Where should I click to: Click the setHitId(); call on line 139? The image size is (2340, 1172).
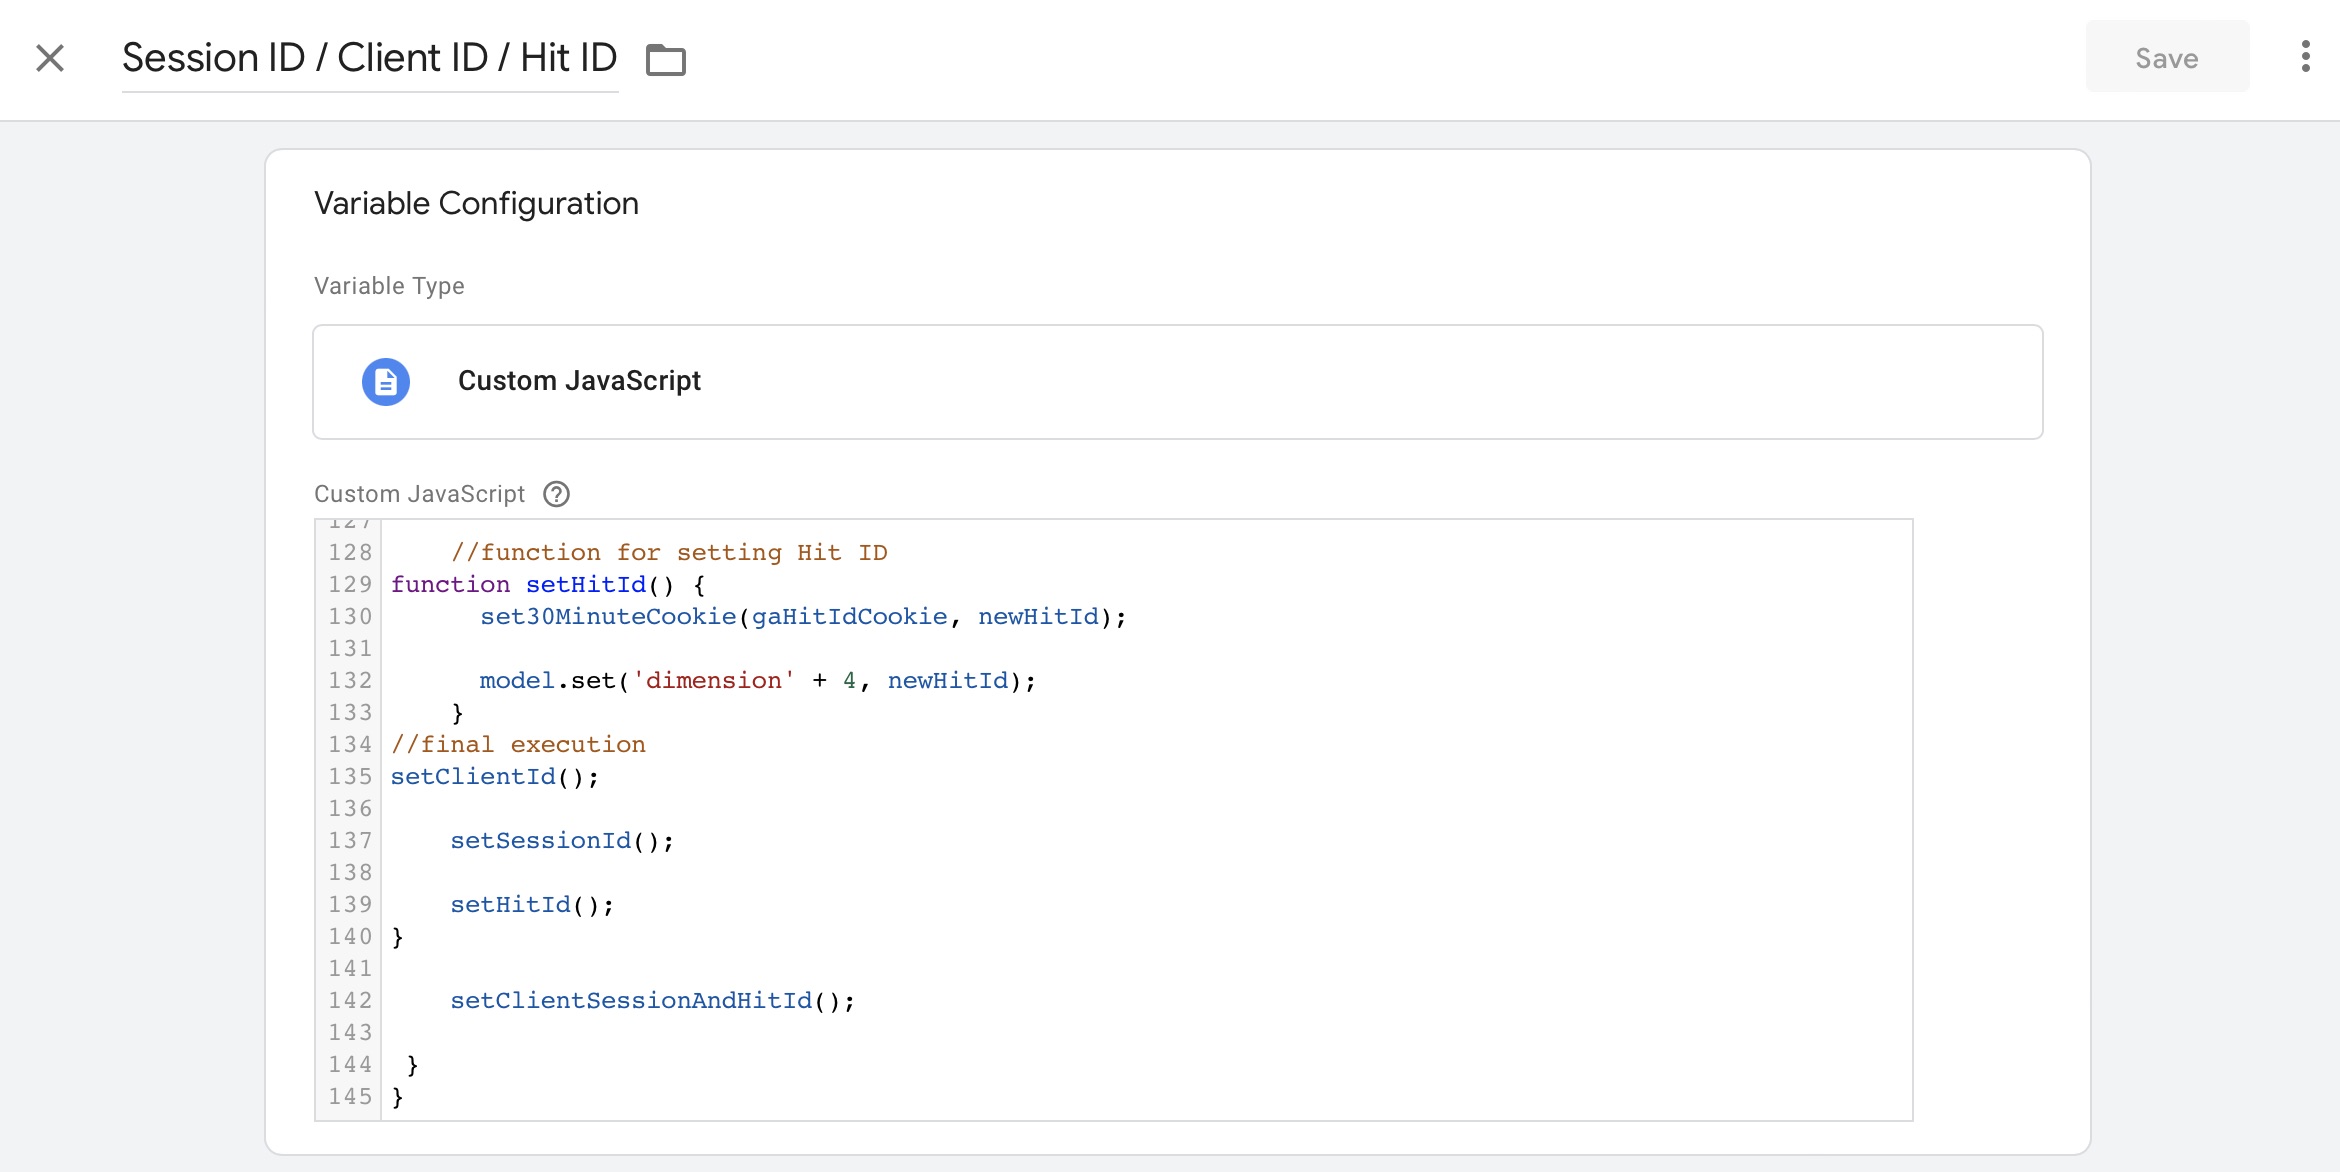coord(532,905)
